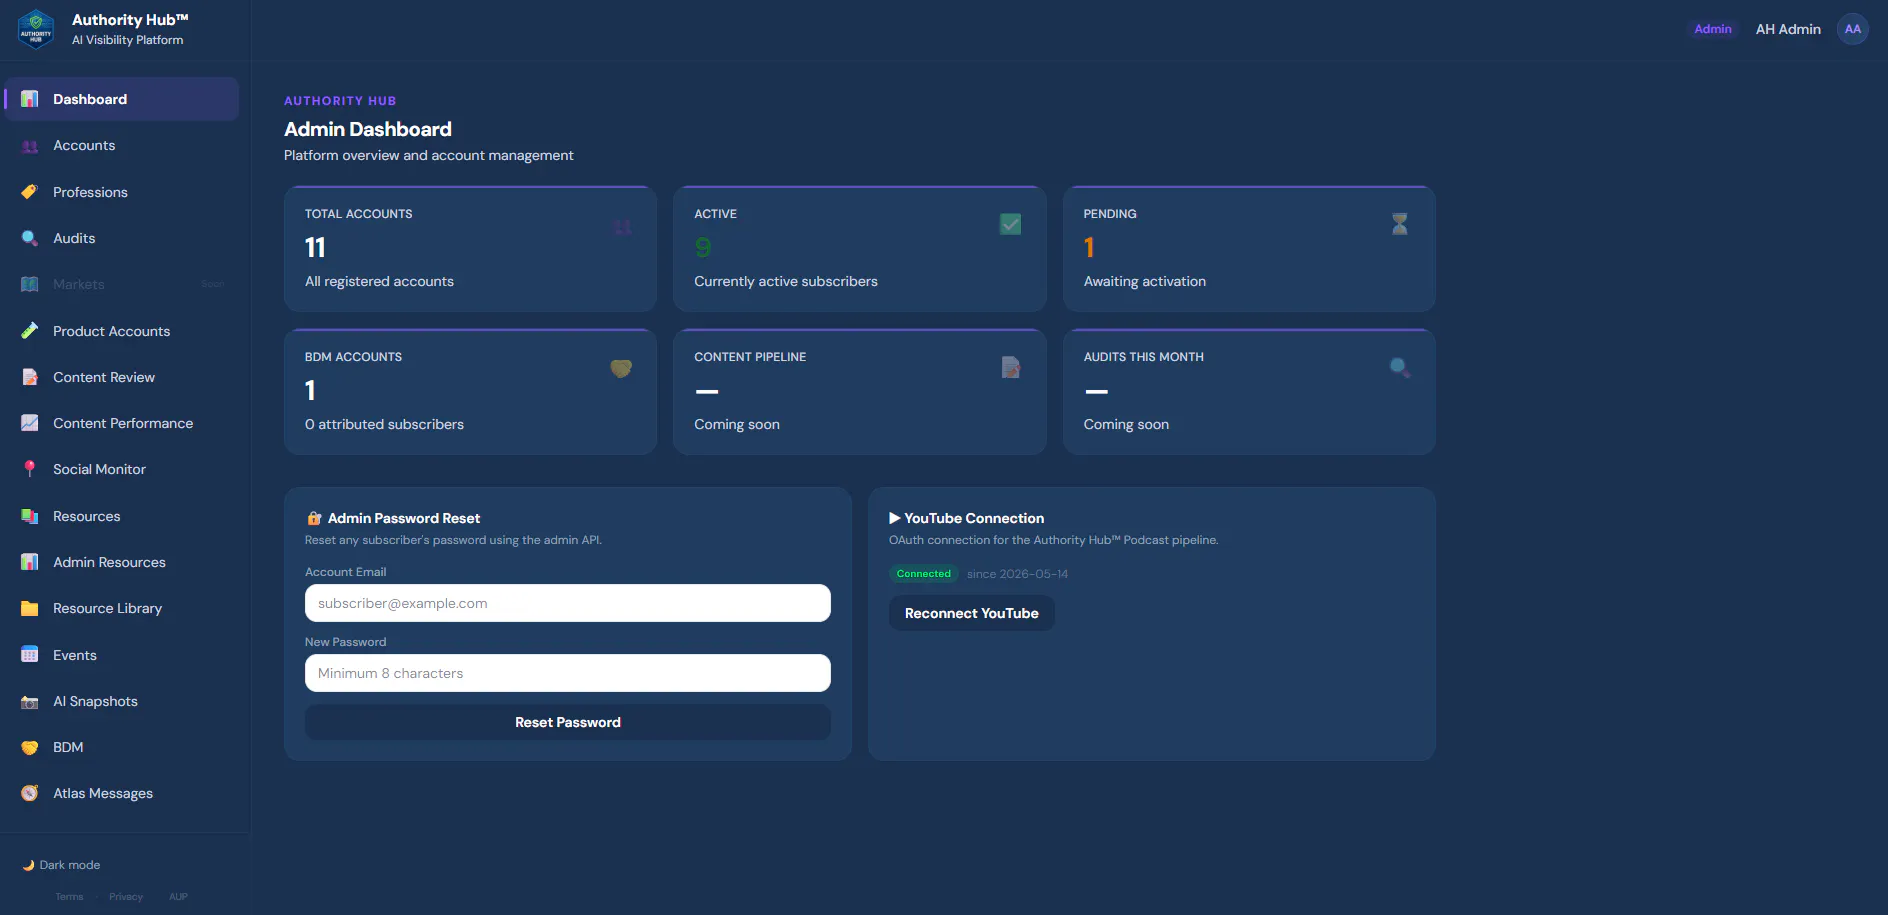This screenshot has width=1888, height=915.
Task: Click the Total Accounts value 11
Action: point(315,247)
